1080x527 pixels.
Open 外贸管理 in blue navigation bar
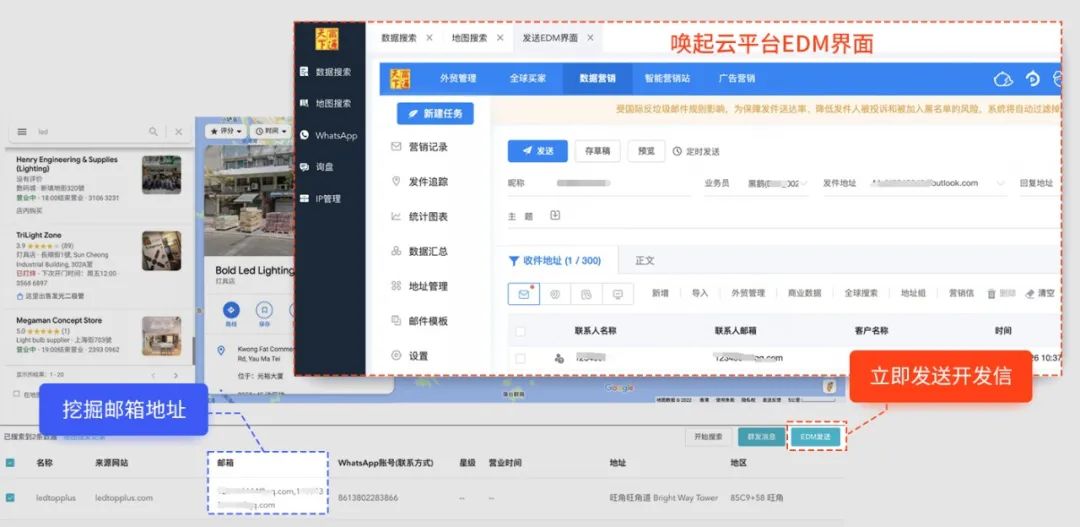pos(458,79)
